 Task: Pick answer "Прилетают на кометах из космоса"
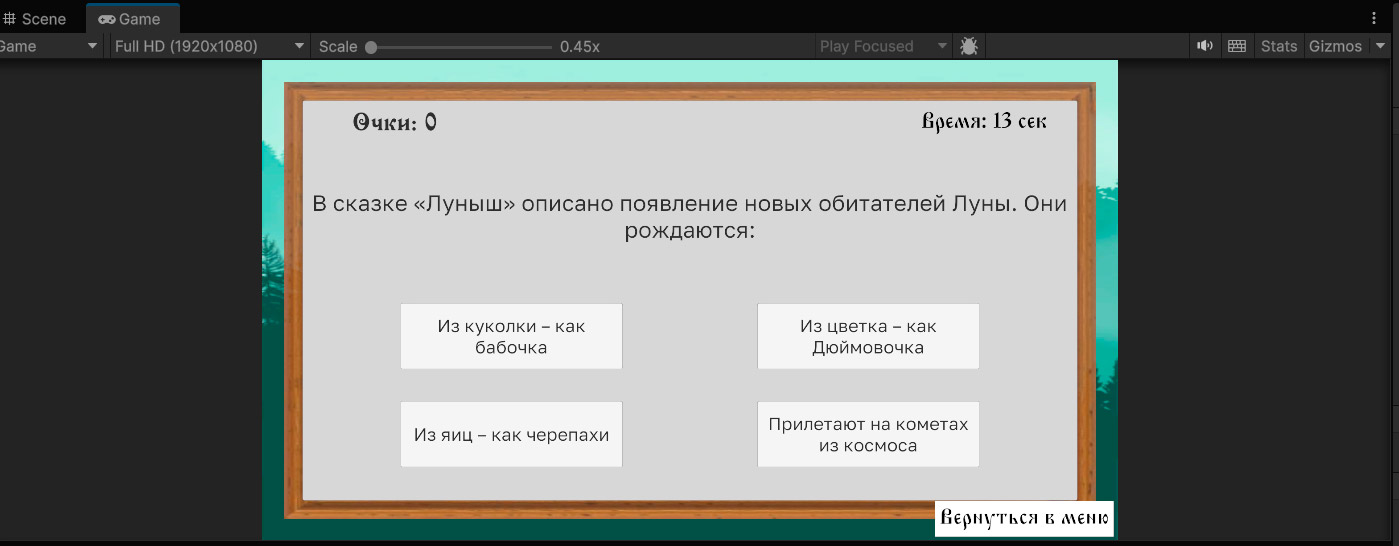868,435
